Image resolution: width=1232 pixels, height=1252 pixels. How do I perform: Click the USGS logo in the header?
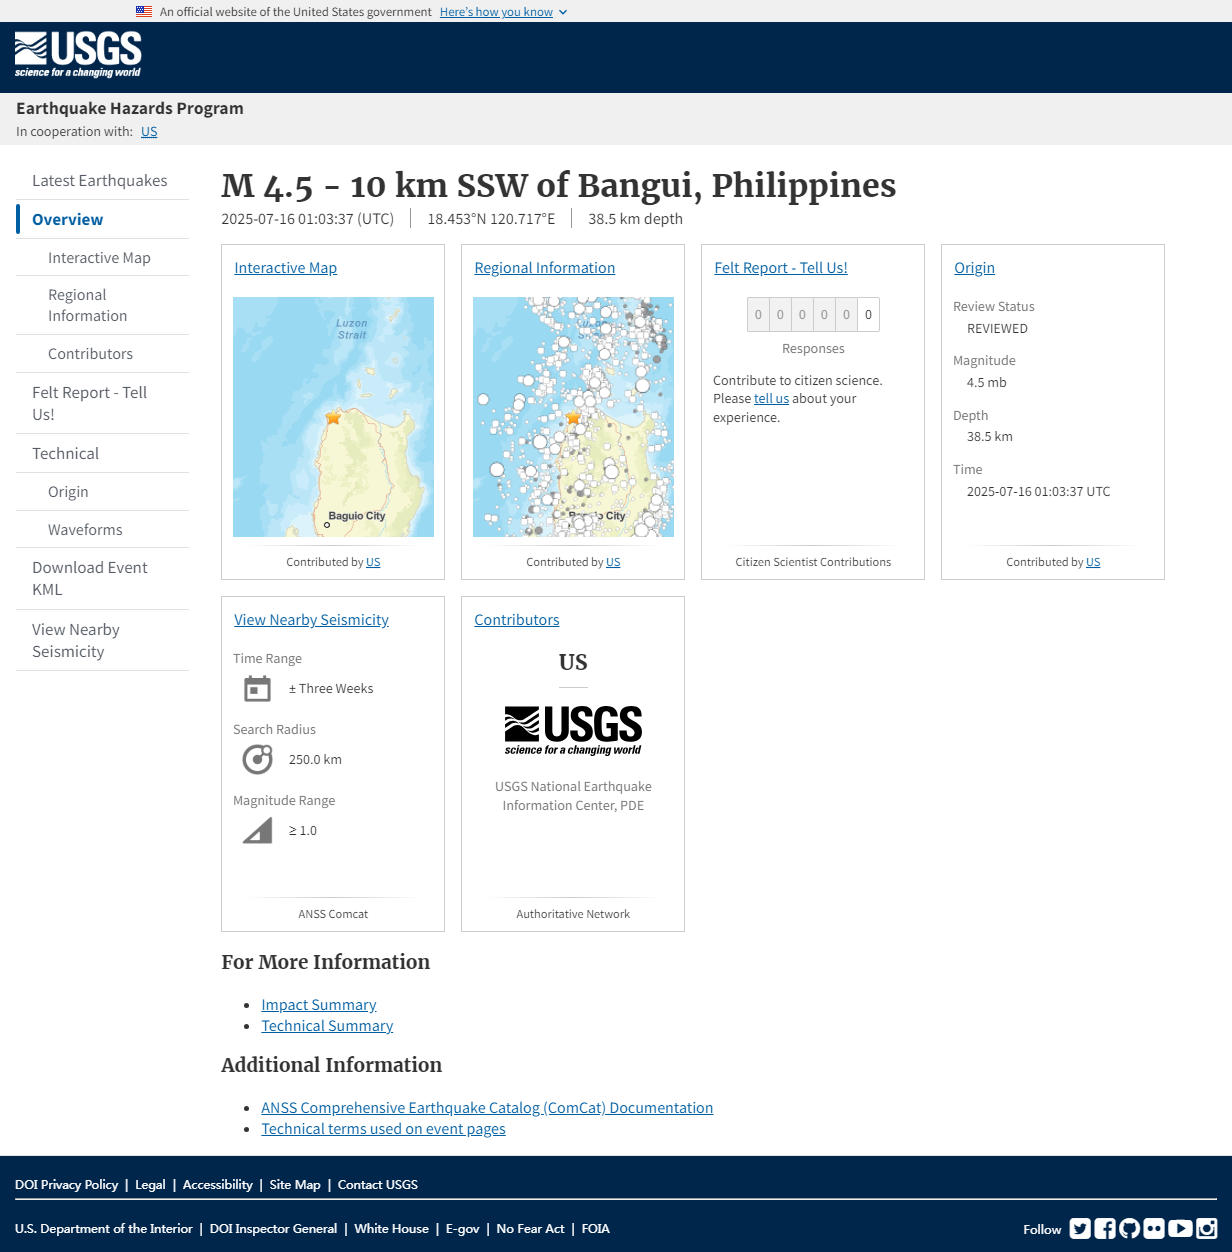[78, 55]
